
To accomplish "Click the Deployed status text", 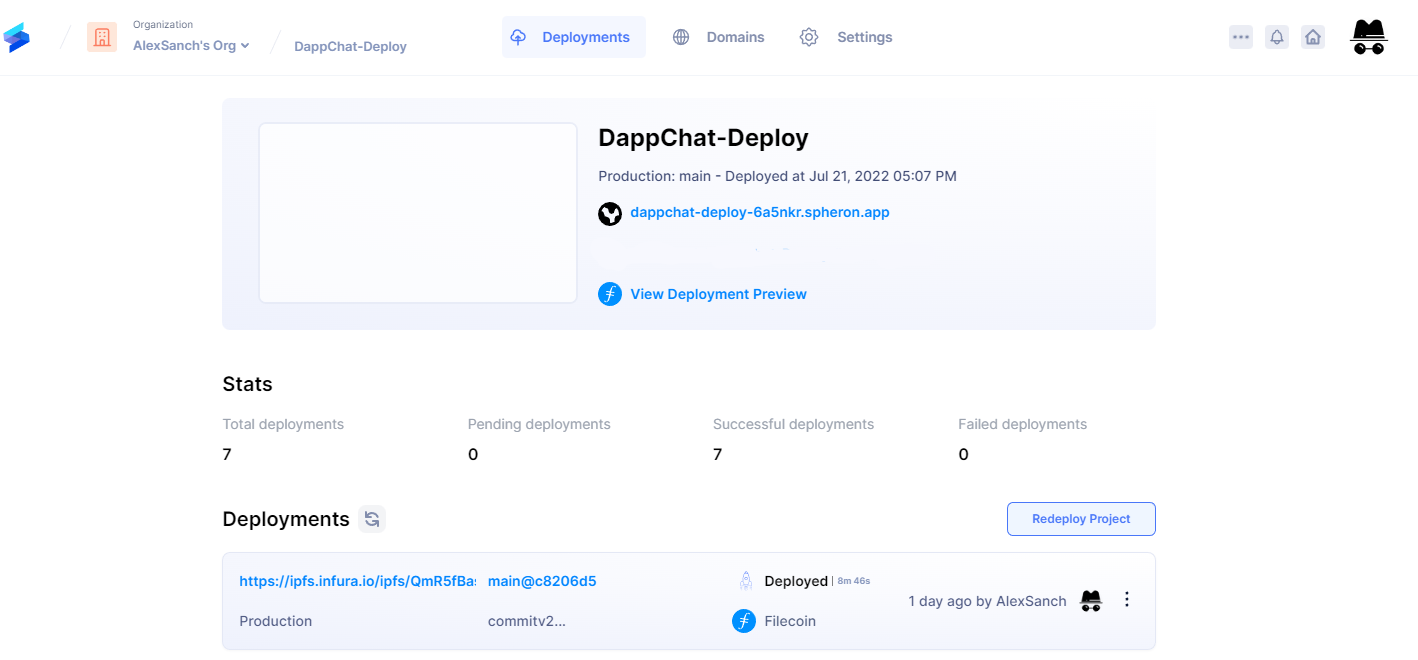I will (x=796, y=581).
